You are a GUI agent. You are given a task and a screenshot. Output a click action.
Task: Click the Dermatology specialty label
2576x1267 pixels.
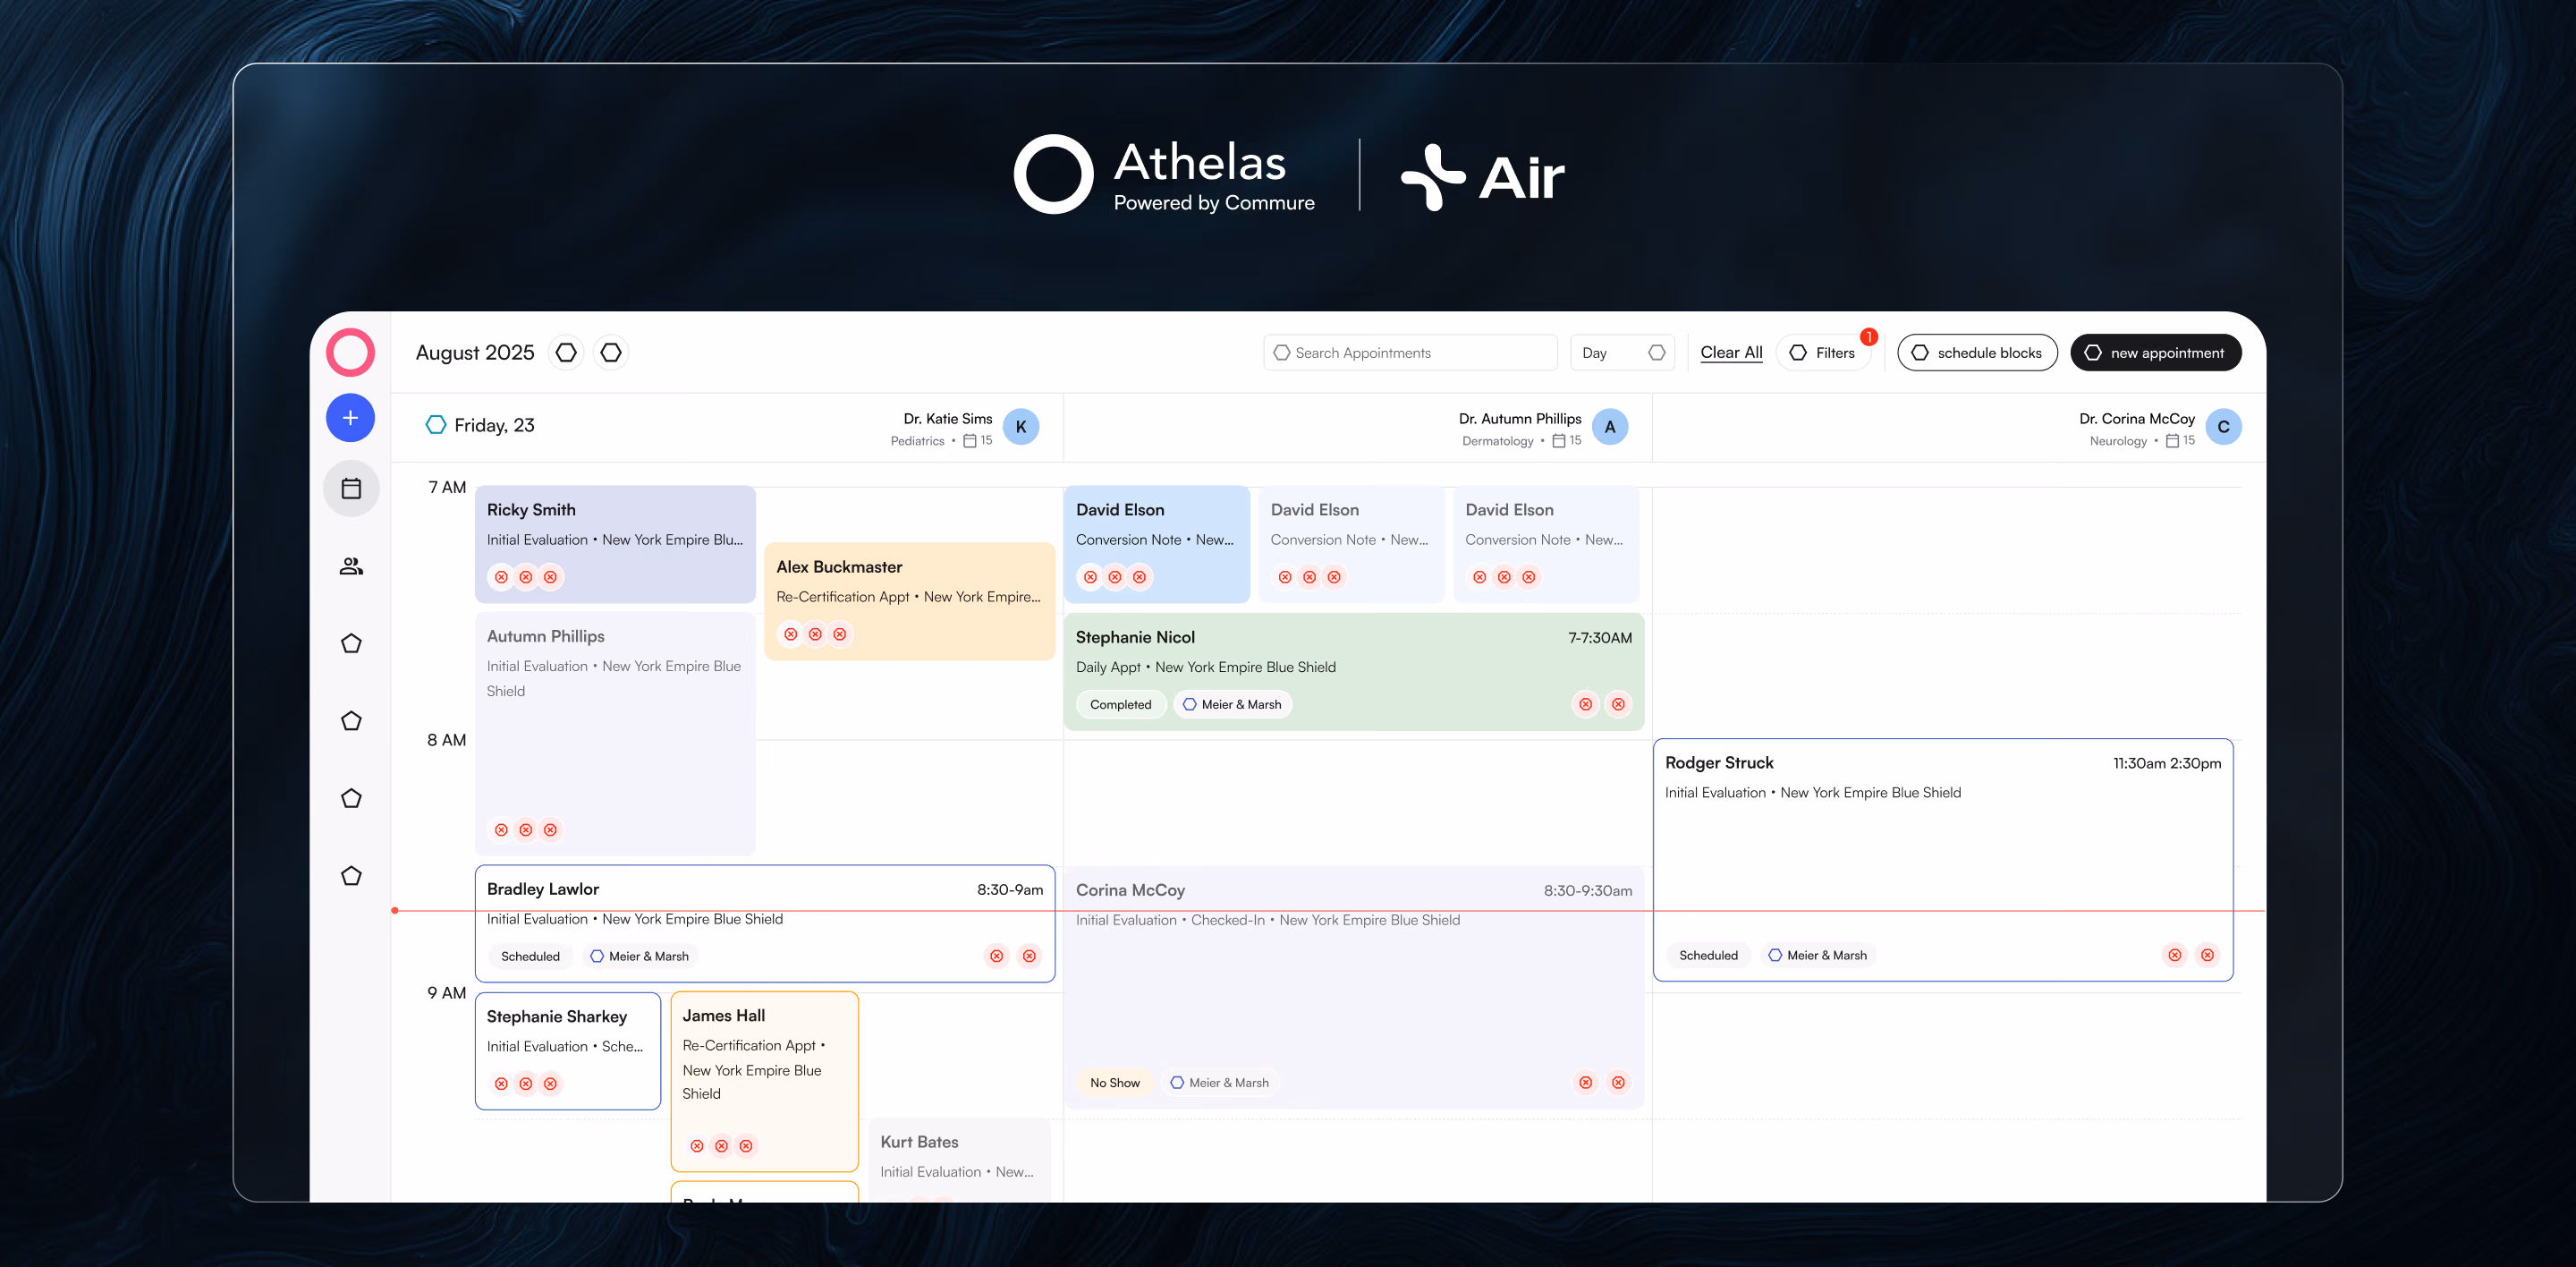pos(1497,441)
